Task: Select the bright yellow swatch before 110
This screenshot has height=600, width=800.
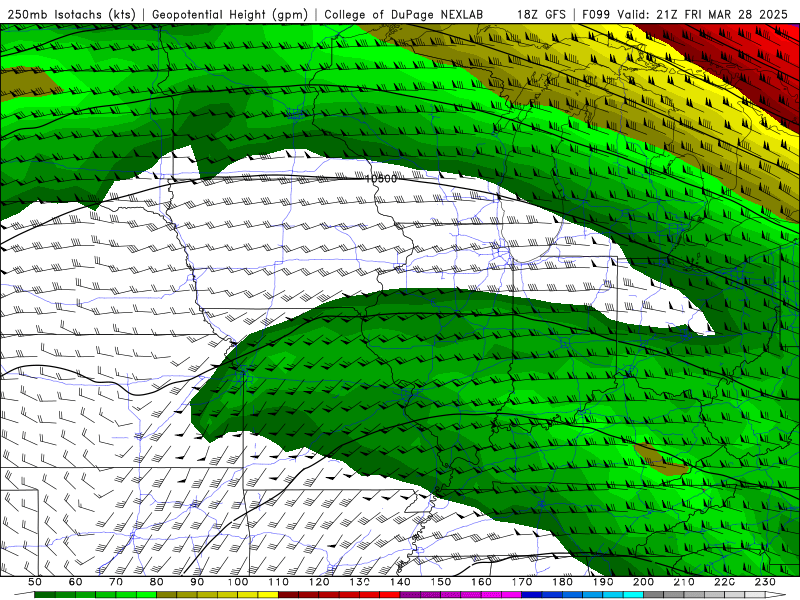Action: point(268,594)
